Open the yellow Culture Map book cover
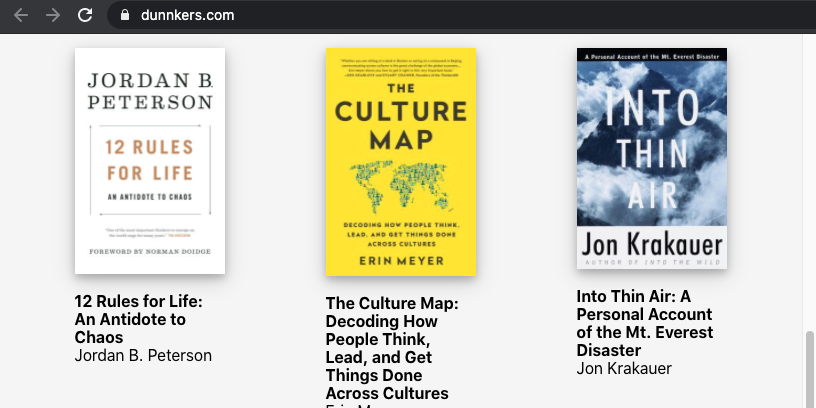This screenshot has width=816, height=408. coord(400,161)
